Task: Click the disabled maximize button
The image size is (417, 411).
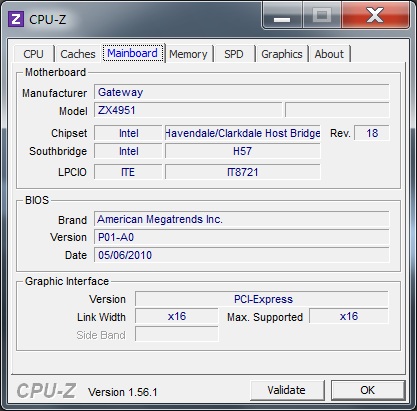Action: (x=322, y=16)
